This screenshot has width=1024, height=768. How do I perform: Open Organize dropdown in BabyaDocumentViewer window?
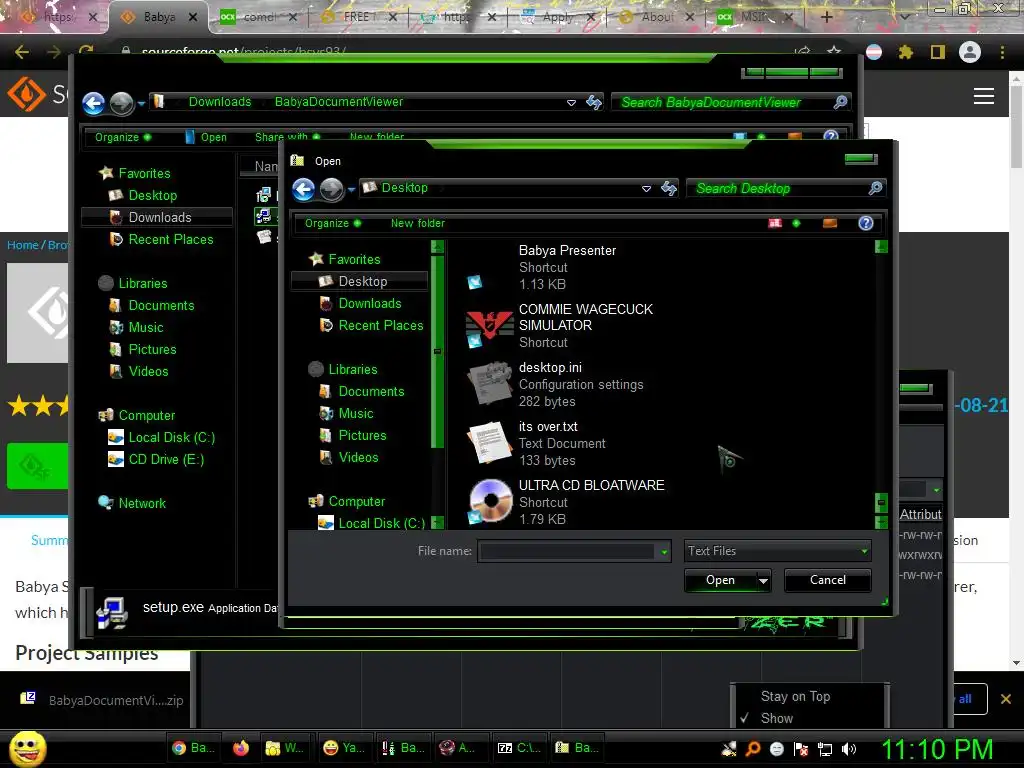click(x=123, y=137)
